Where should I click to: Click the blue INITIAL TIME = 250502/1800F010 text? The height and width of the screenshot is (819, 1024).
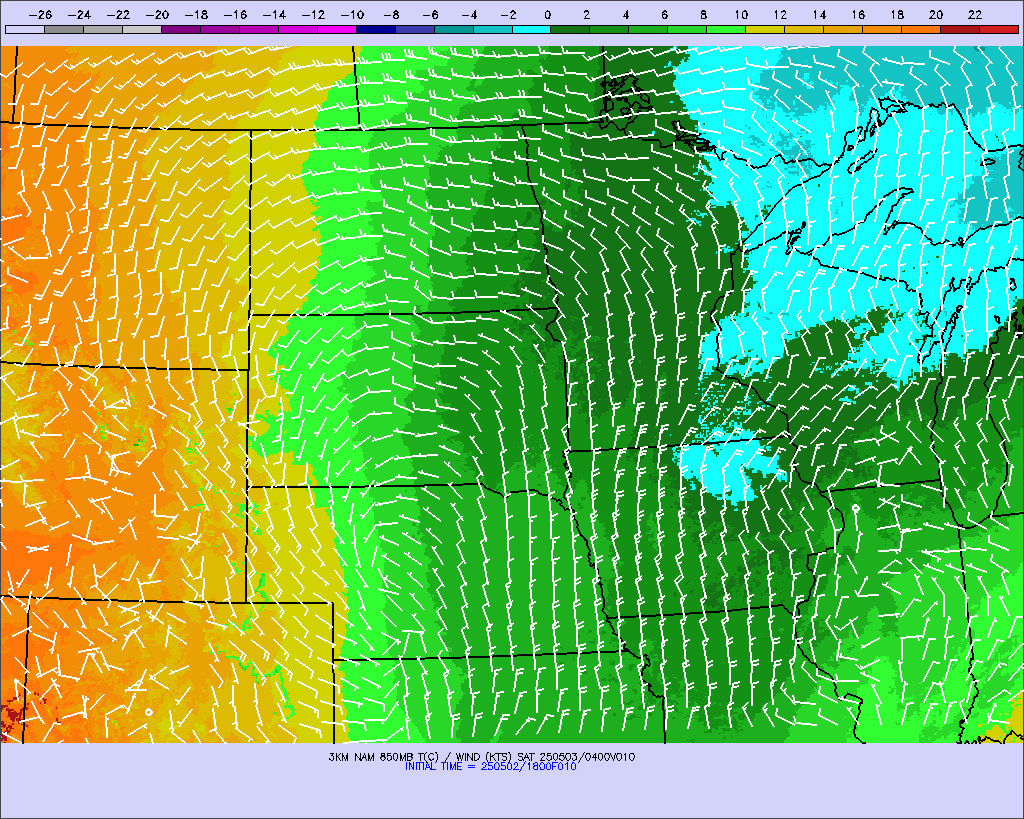[490, 766]
